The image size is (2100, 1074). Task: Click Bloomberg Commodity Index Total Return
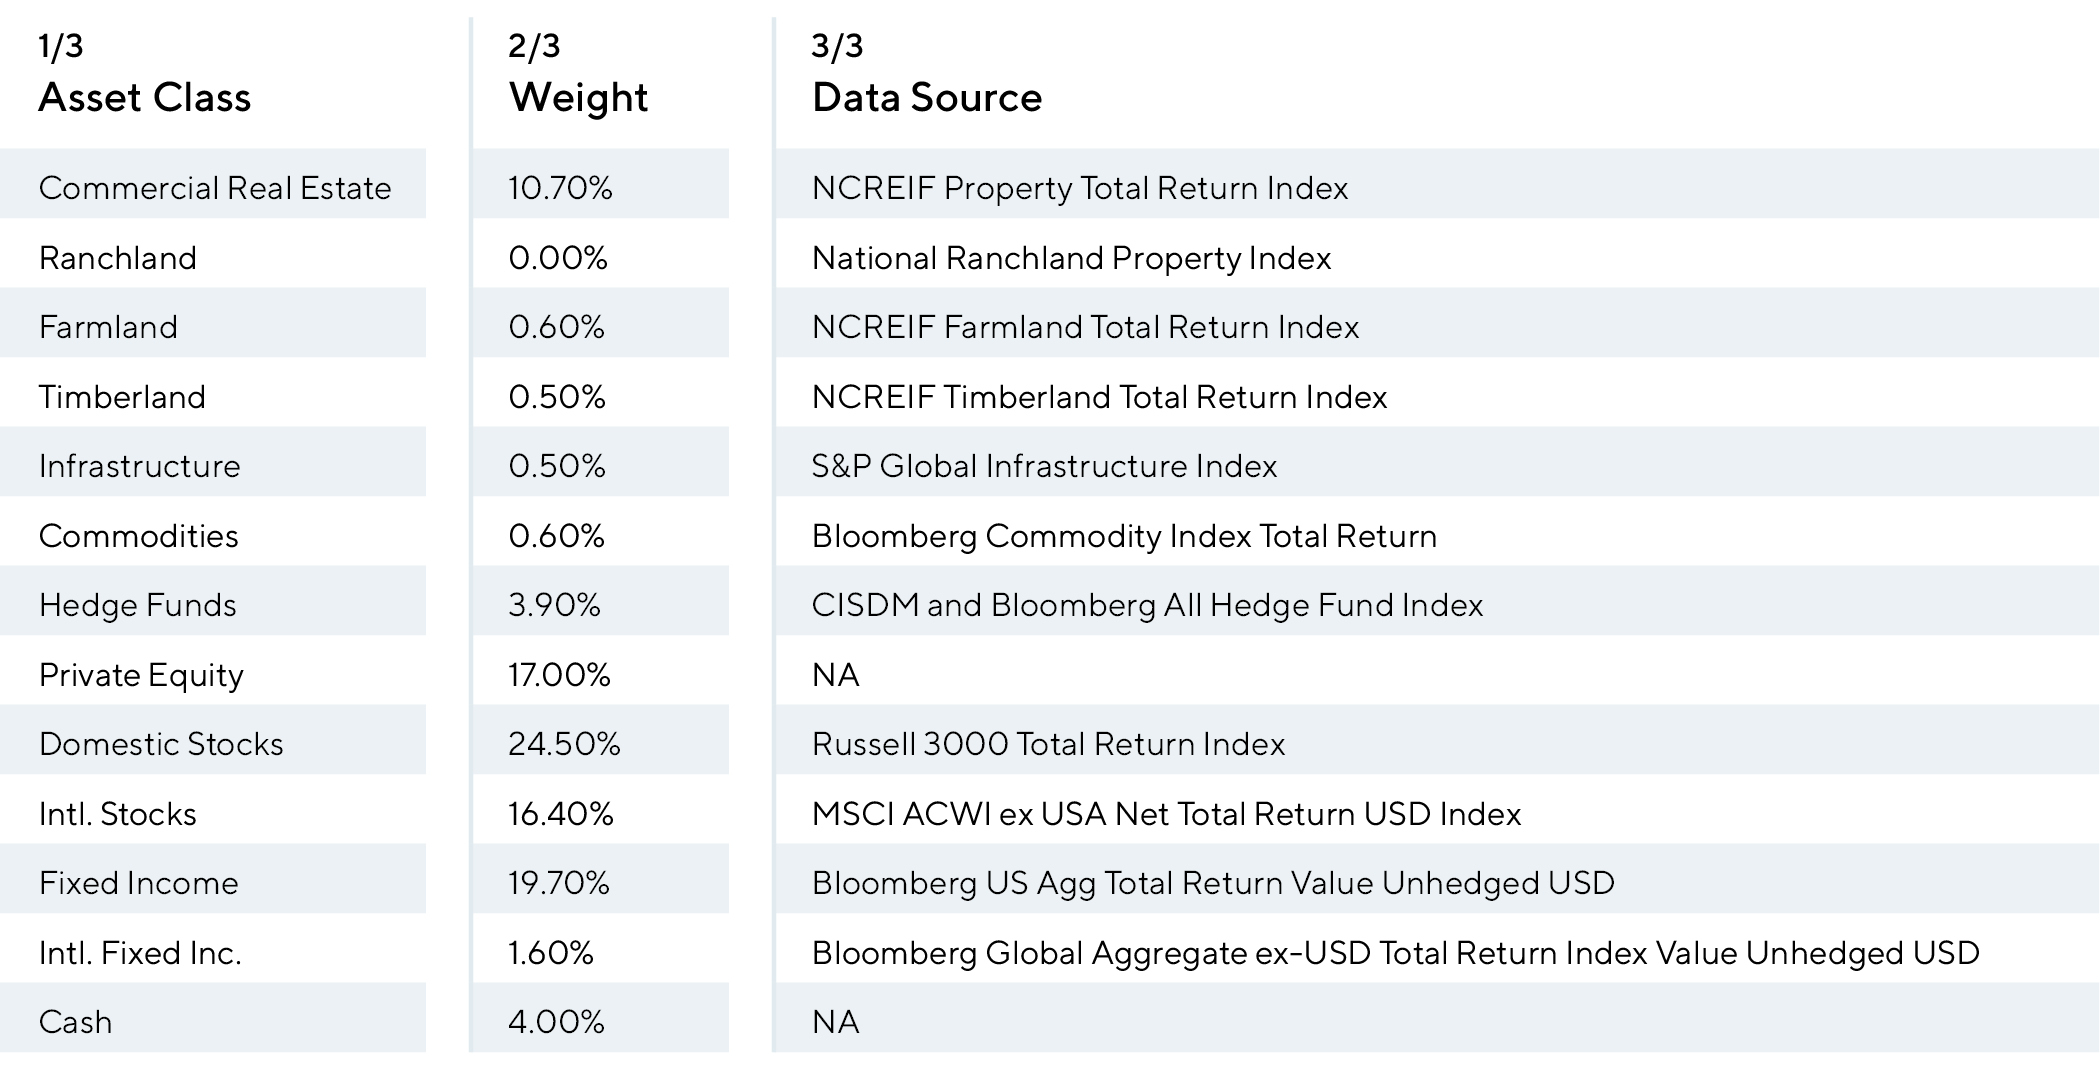[1124, 536]
